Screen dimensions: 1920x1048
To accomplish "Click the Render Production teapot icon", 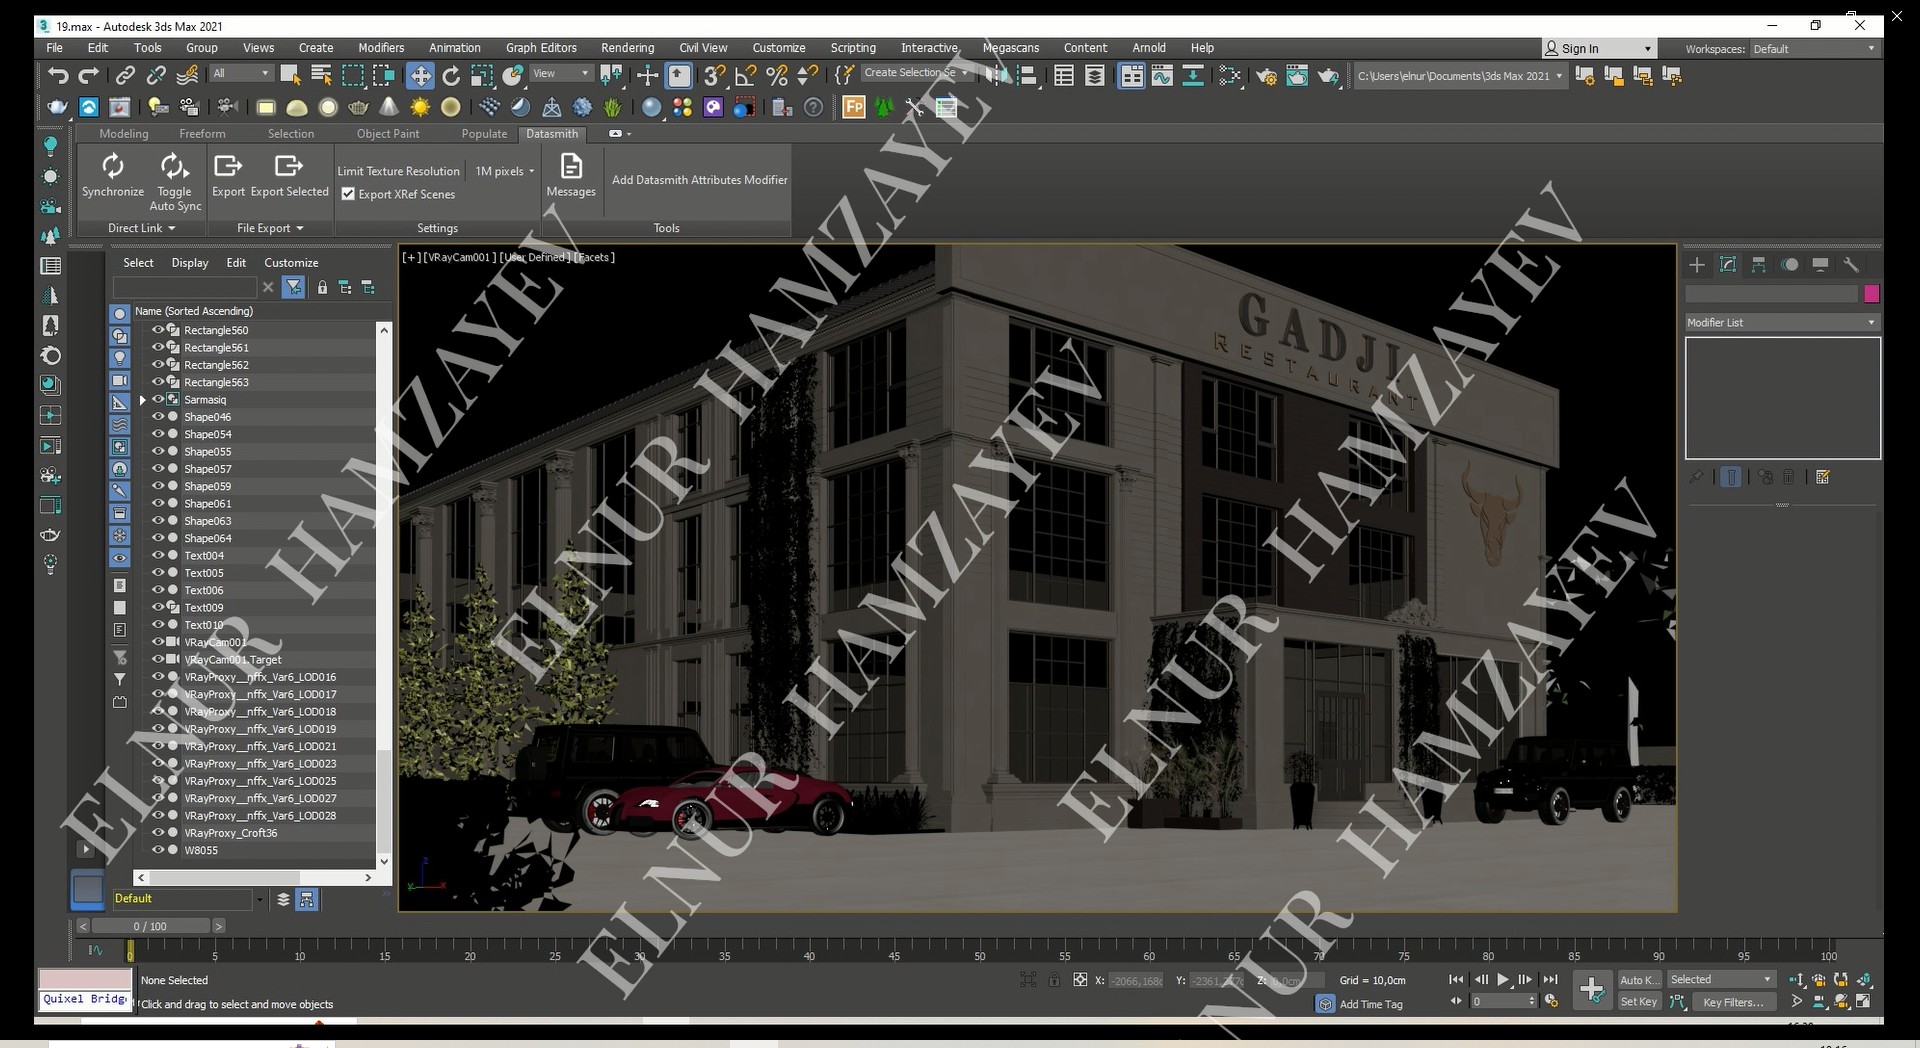I will click(x=1328, y=75).
